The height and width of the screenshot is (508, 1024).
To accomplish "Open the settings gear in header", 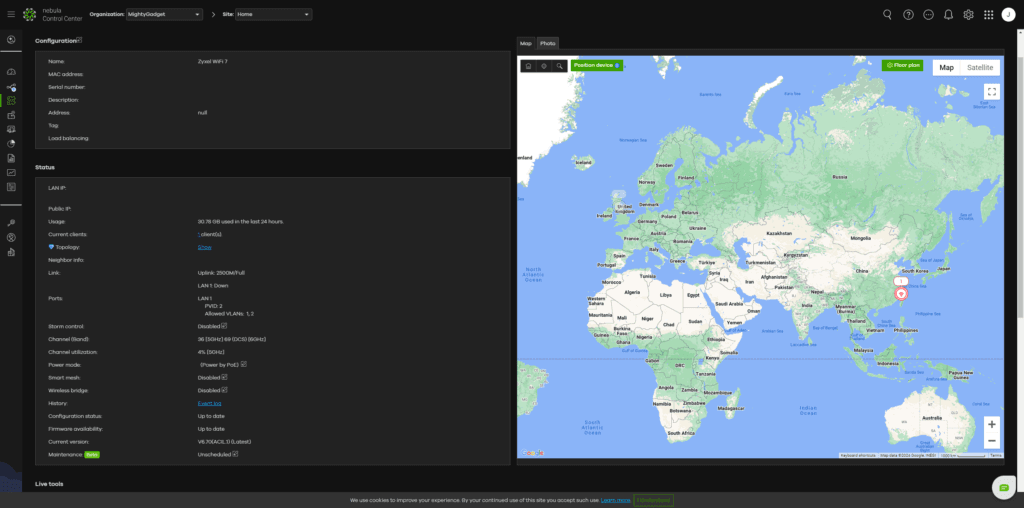I will tap(968, 14).
